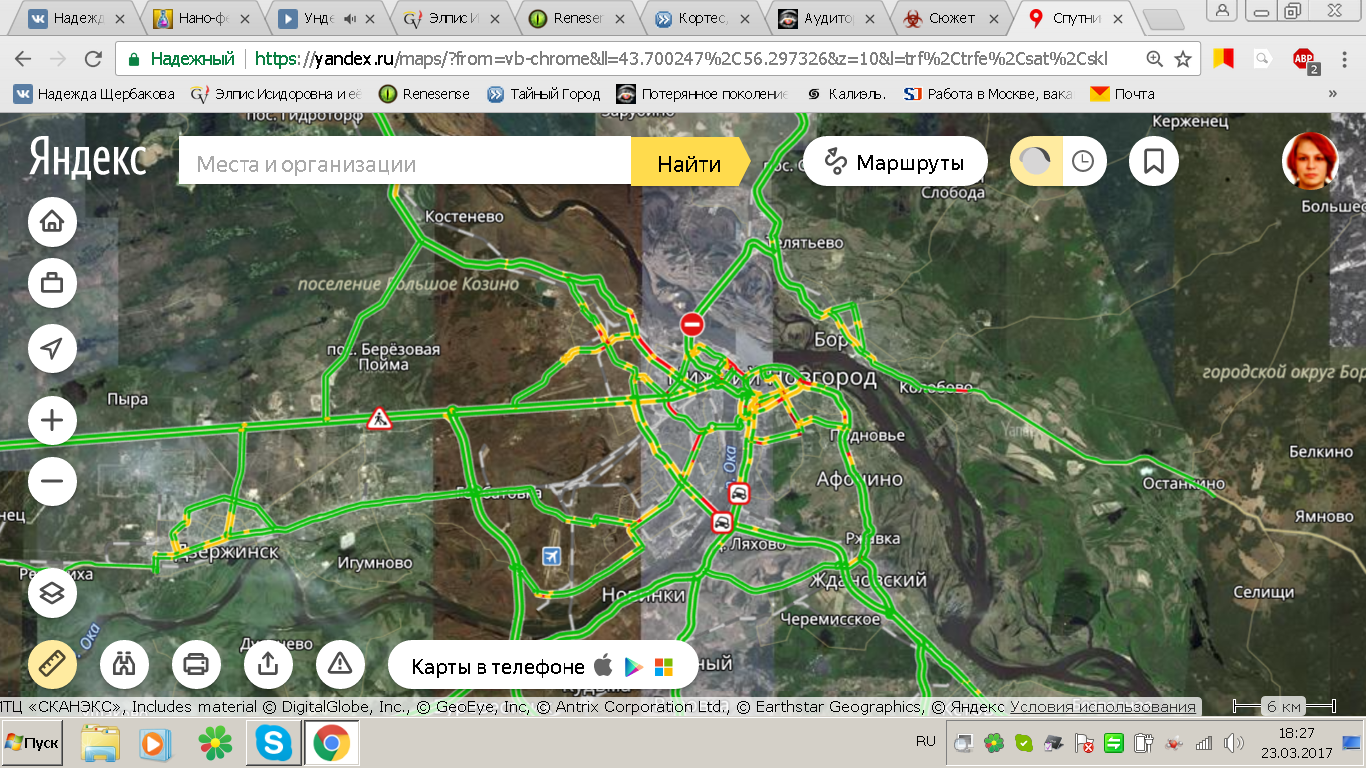Viewport: 1366px width, 768px height.
Task: Open Тайный Город bookmark
Action: tap(545, 94)
